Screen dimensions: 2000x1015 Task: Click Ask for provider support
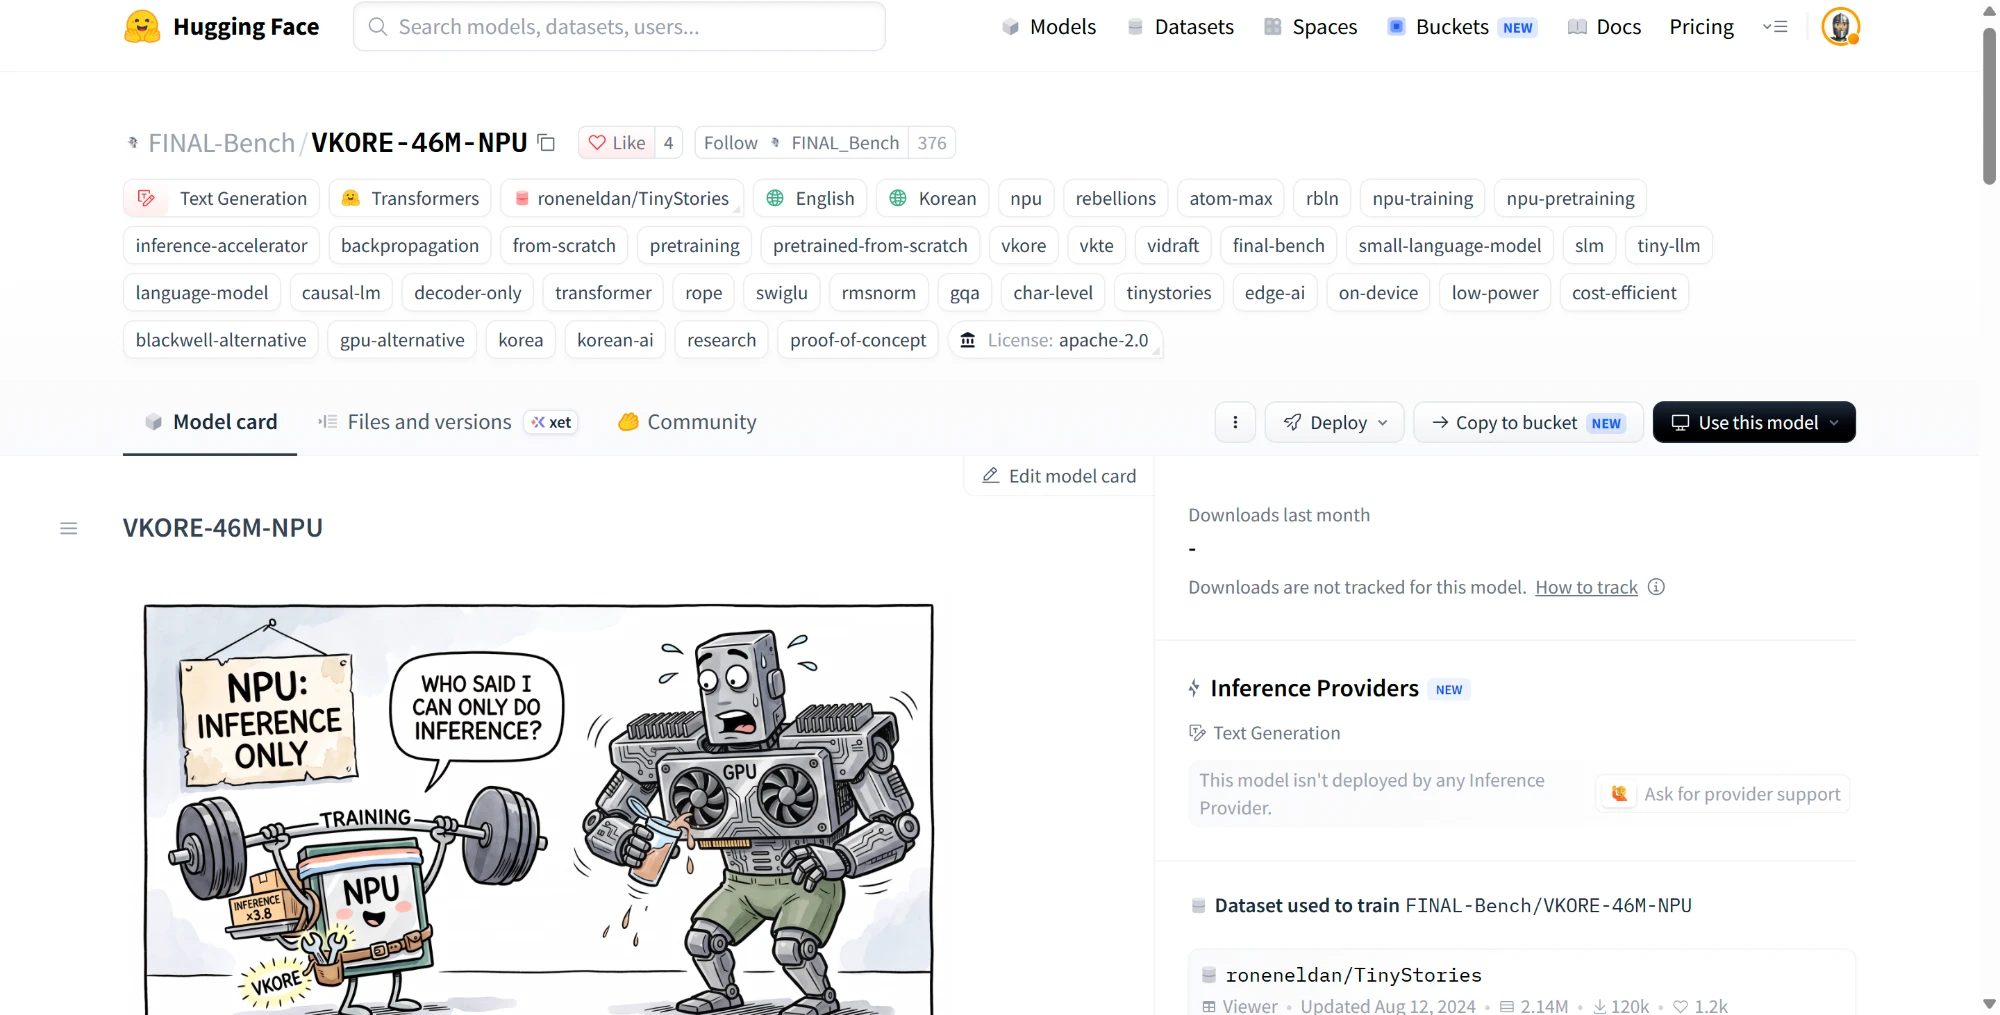(1723, 794)
